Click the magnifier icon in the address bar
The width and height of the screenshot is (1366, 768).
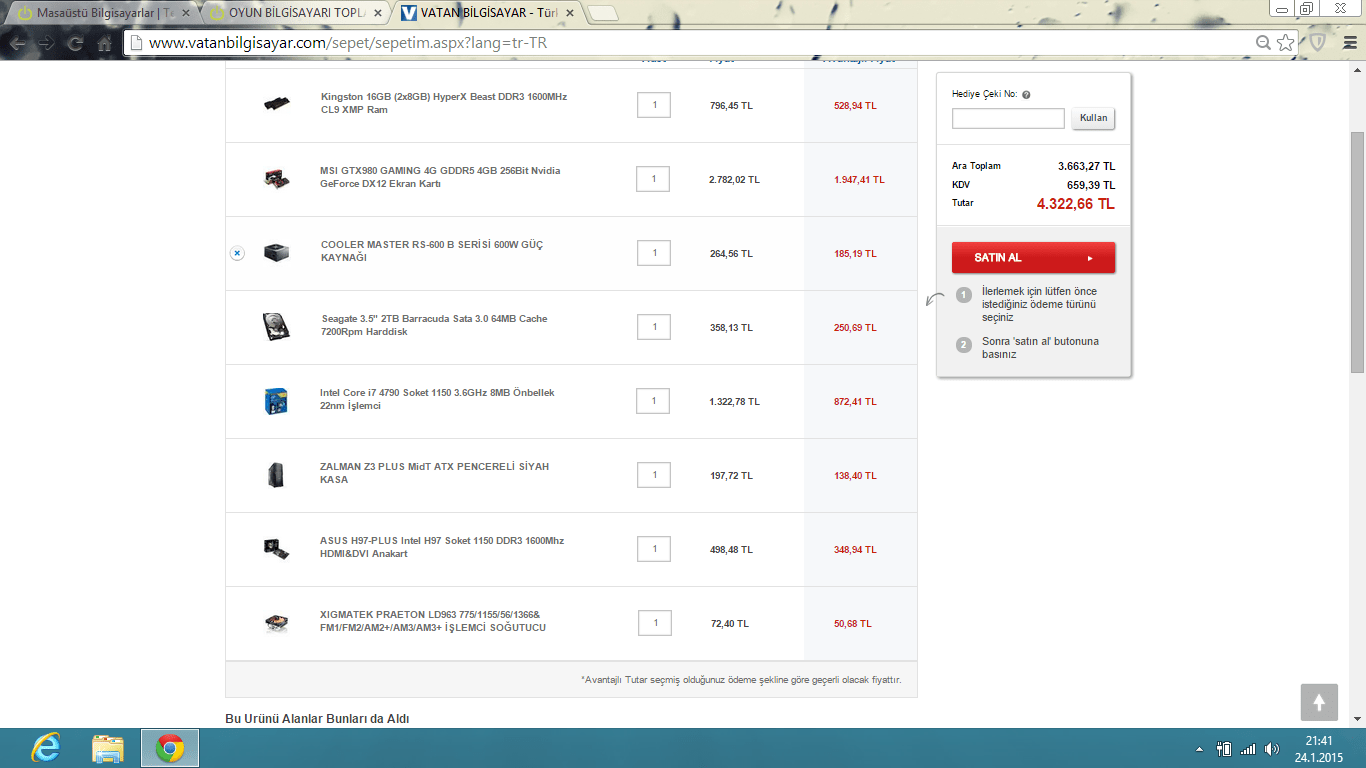1264,43
